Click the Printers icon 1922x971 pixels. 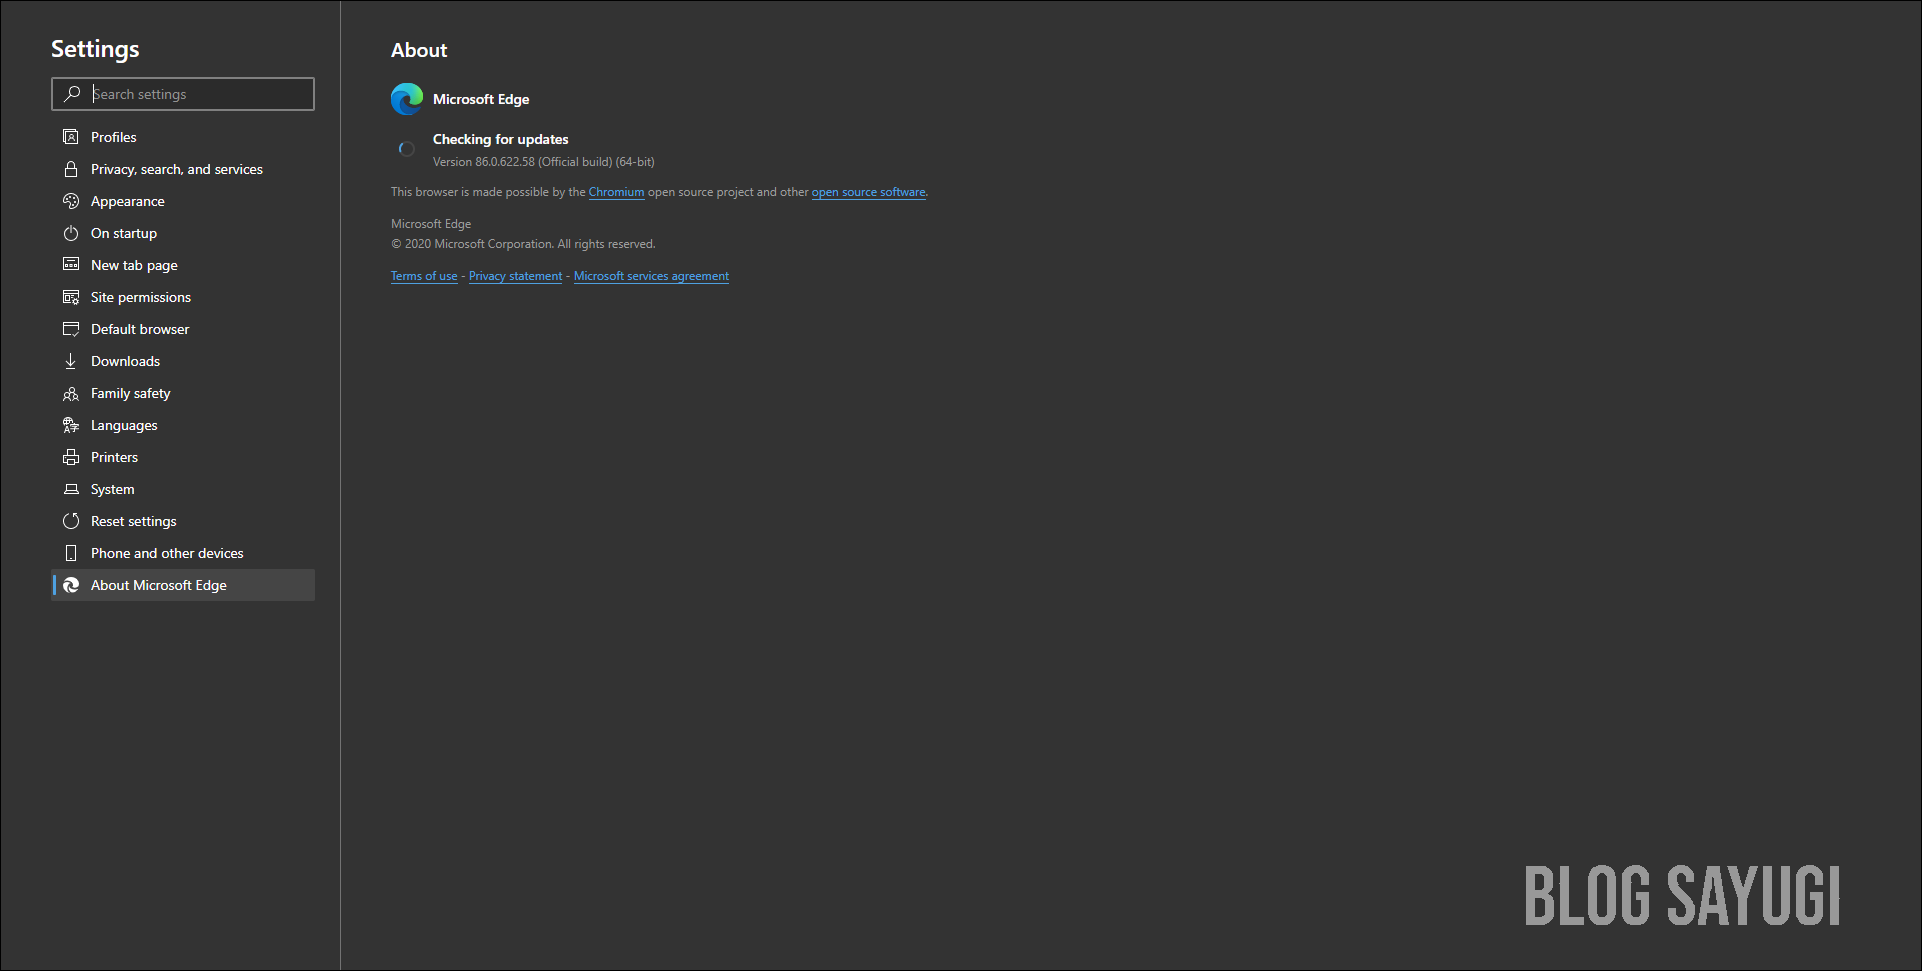click(x=70, y=457)
